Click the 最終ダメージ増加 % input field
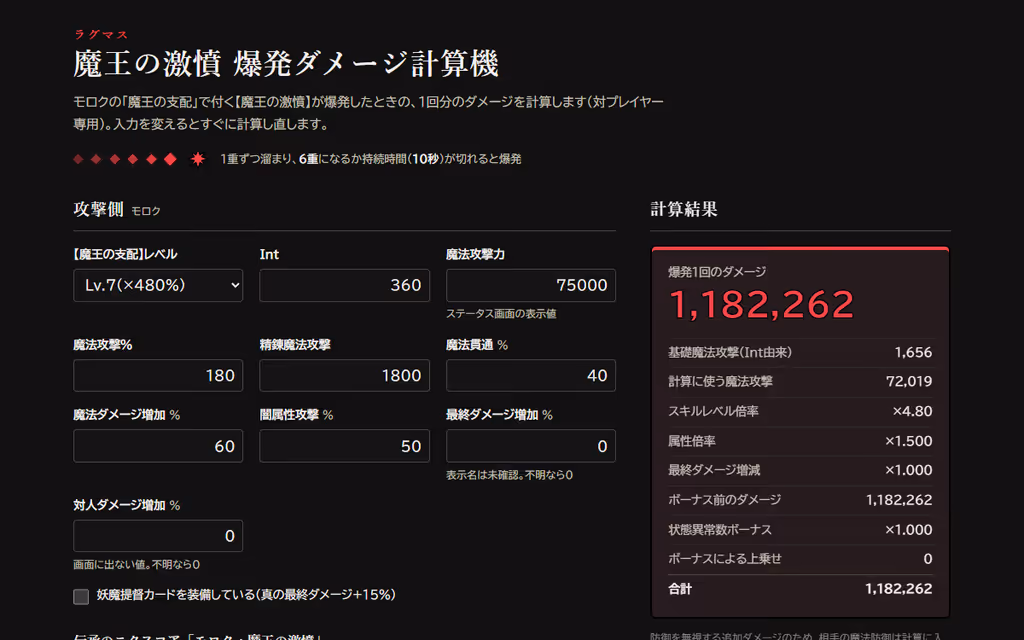The height and width of the screenshot is (640, 1024). tap(531, 446)
